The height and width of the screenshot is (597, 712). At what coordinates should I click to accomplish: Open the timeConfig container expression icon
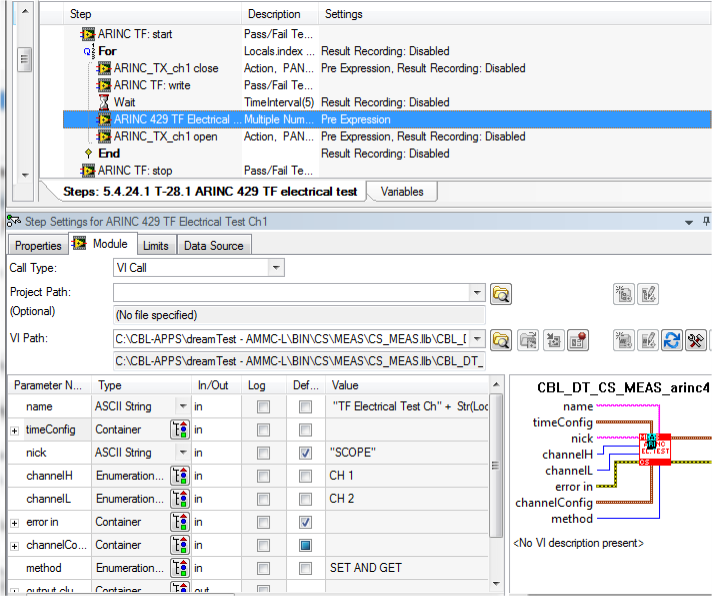pyautogui.click(x=180, y=429)
